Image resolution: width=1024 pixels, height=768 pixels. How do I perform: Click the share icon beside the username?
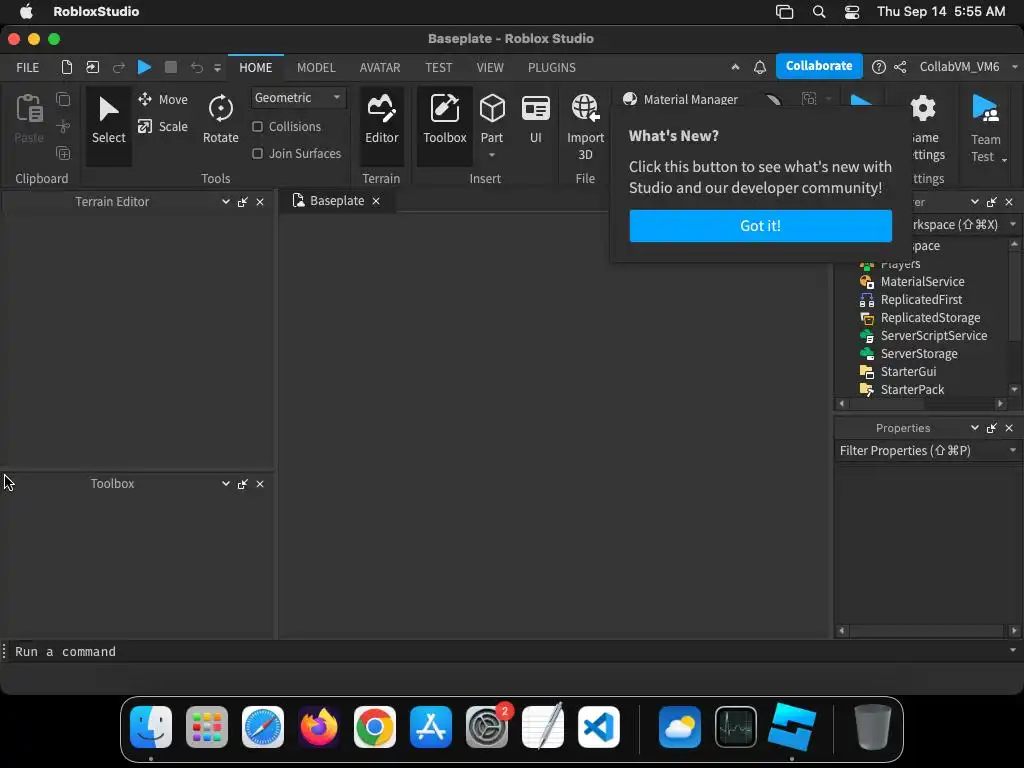pos(900,67)
